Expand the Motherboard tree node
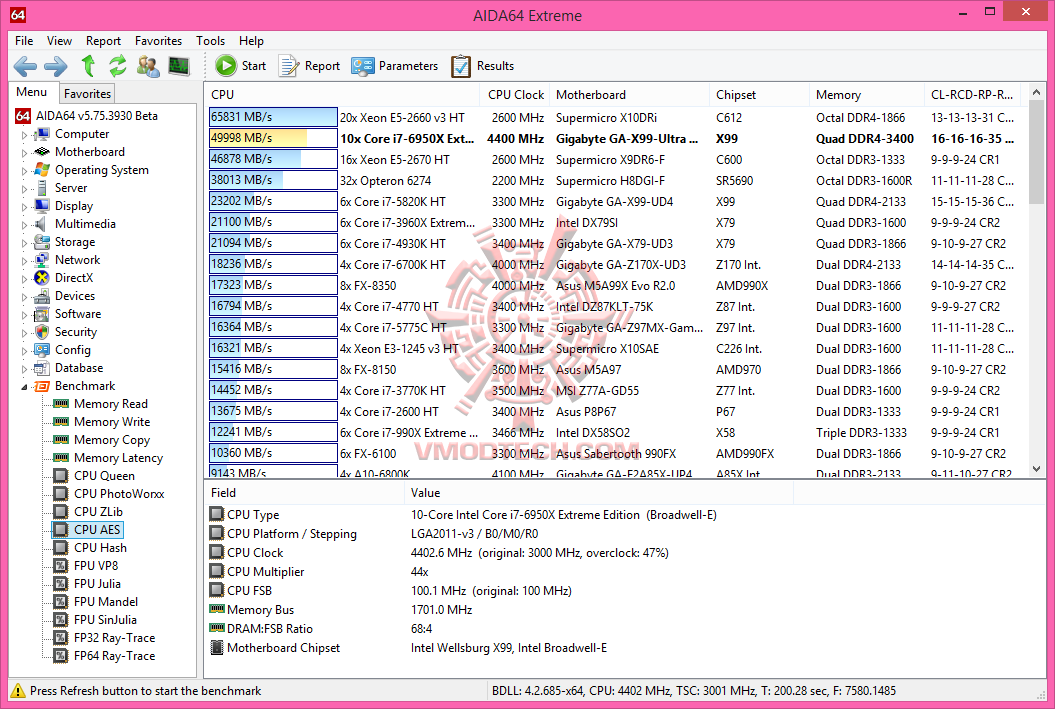1055x709 pixels. click(x=25, y=153)
